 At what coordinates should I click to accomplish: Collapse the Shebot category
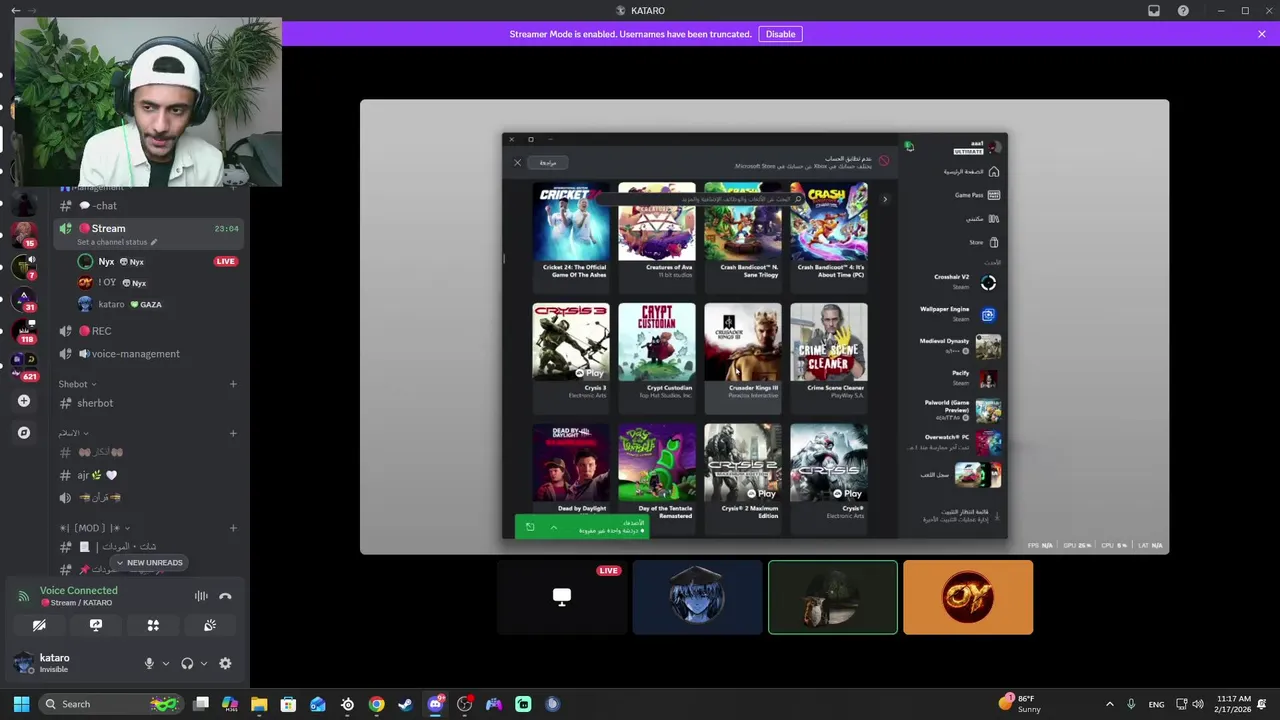(78, 384)
